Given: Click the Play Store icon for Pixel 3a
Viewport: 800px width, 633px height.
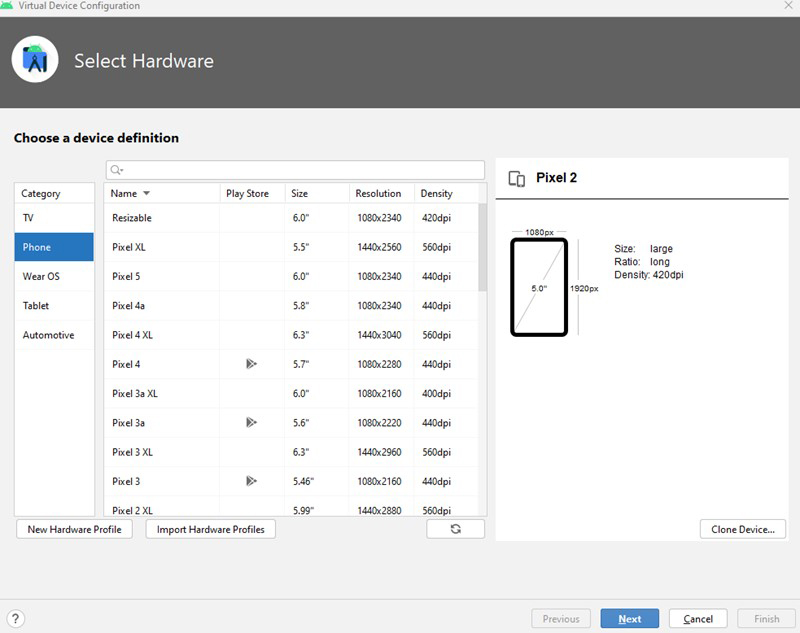Looking at the screenshot, I should [x=251, y=423].
